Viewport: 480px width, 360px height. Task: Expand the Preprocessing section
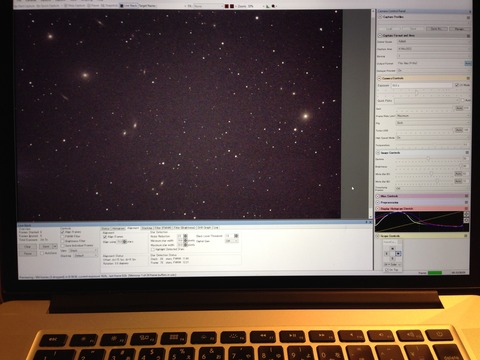click(x=378, y=202)
